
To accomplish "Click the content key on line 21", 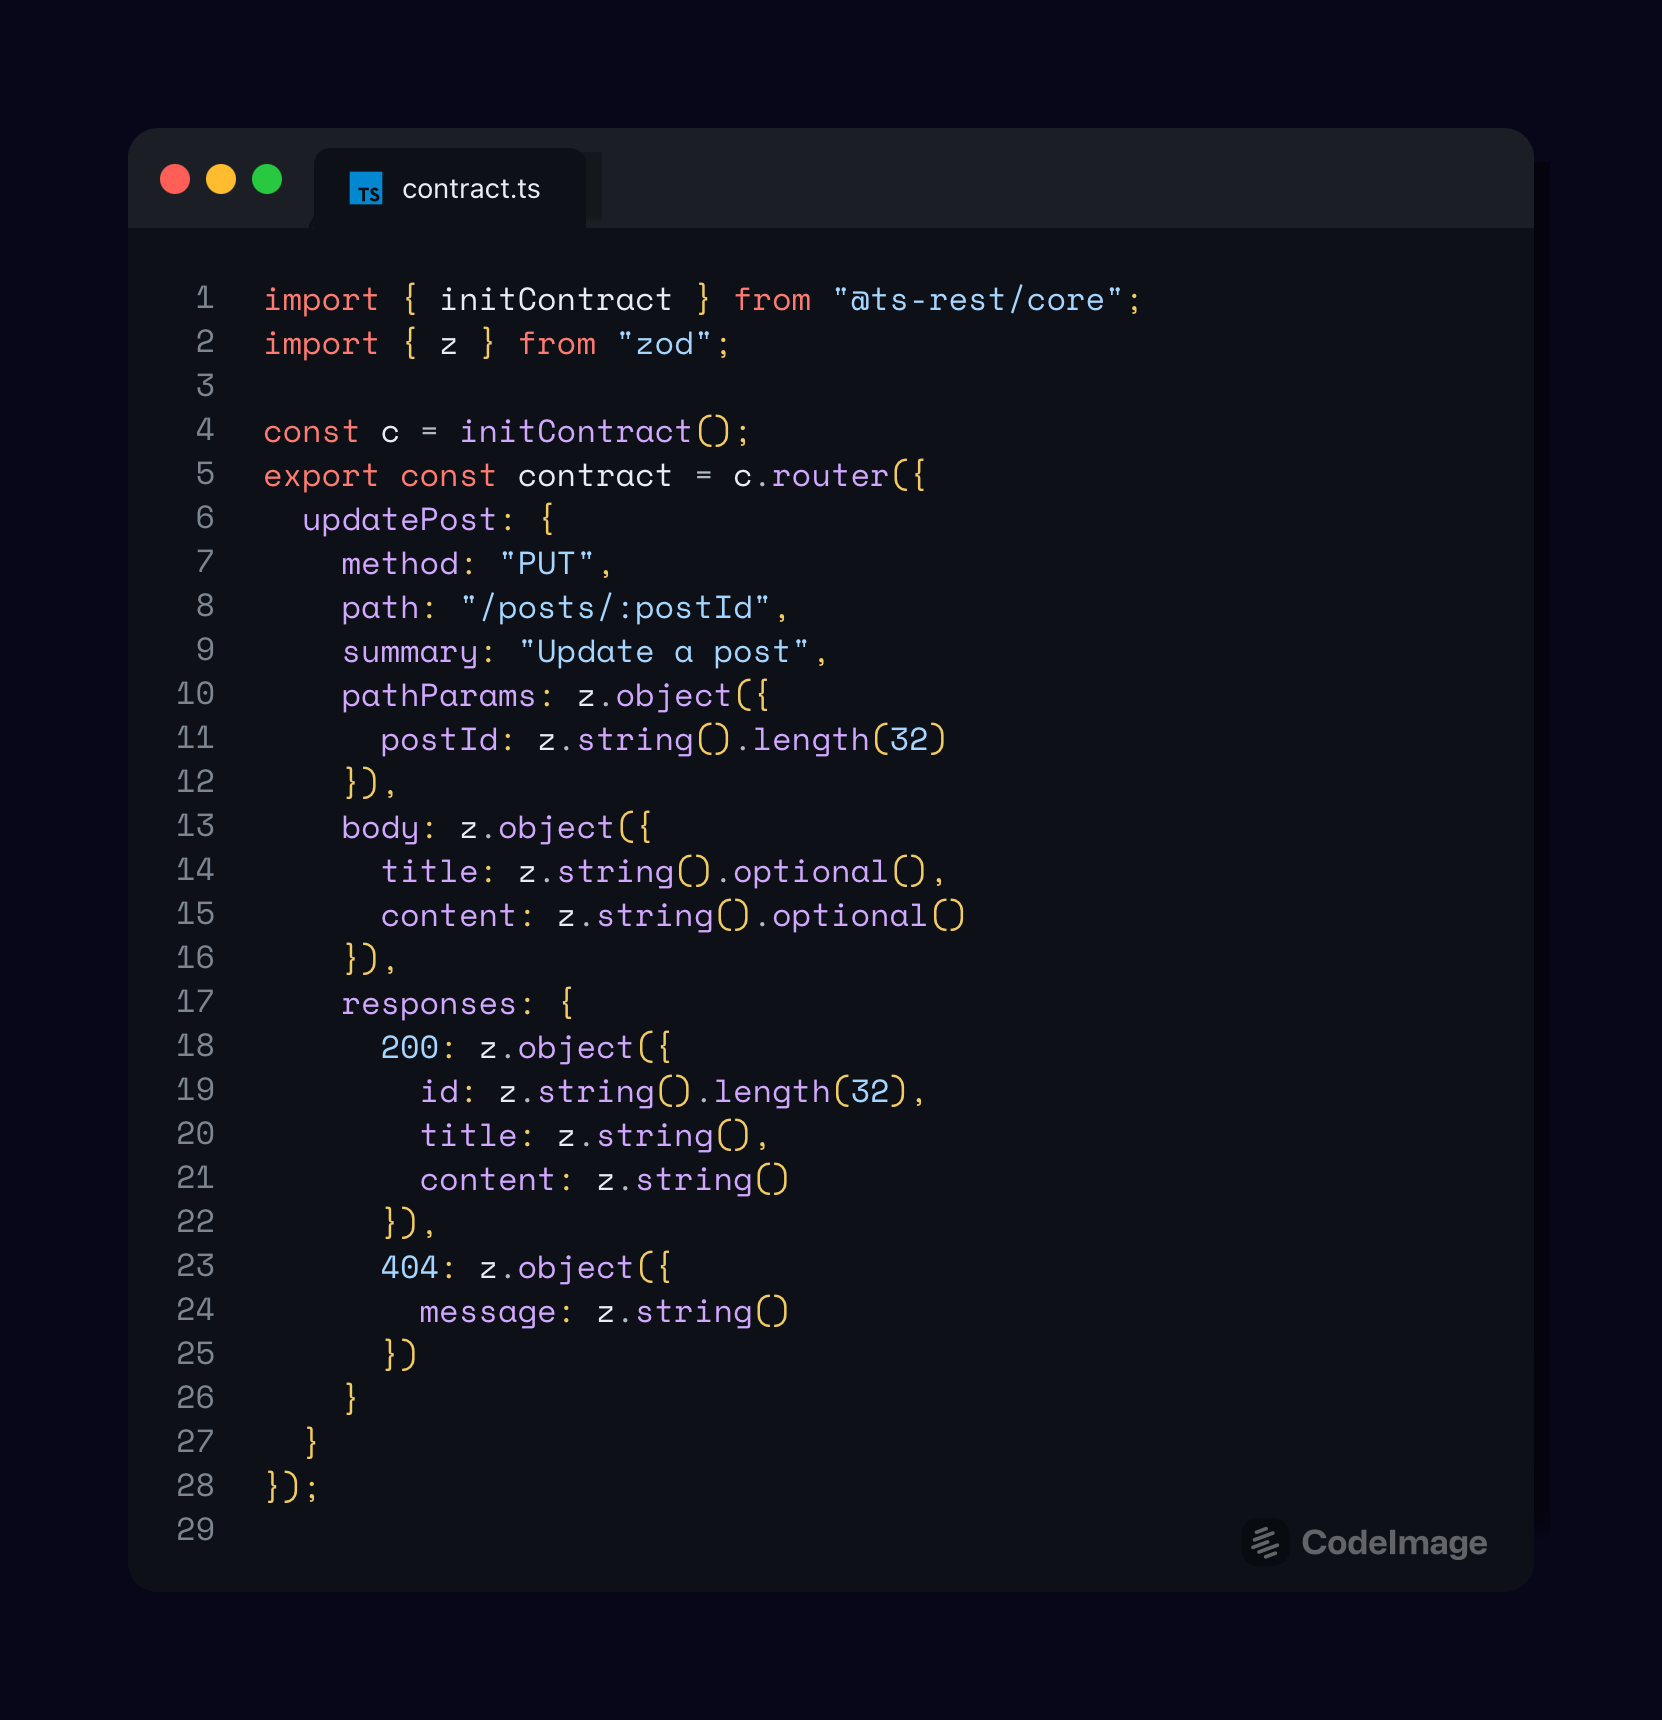I will pos(487,1180).
